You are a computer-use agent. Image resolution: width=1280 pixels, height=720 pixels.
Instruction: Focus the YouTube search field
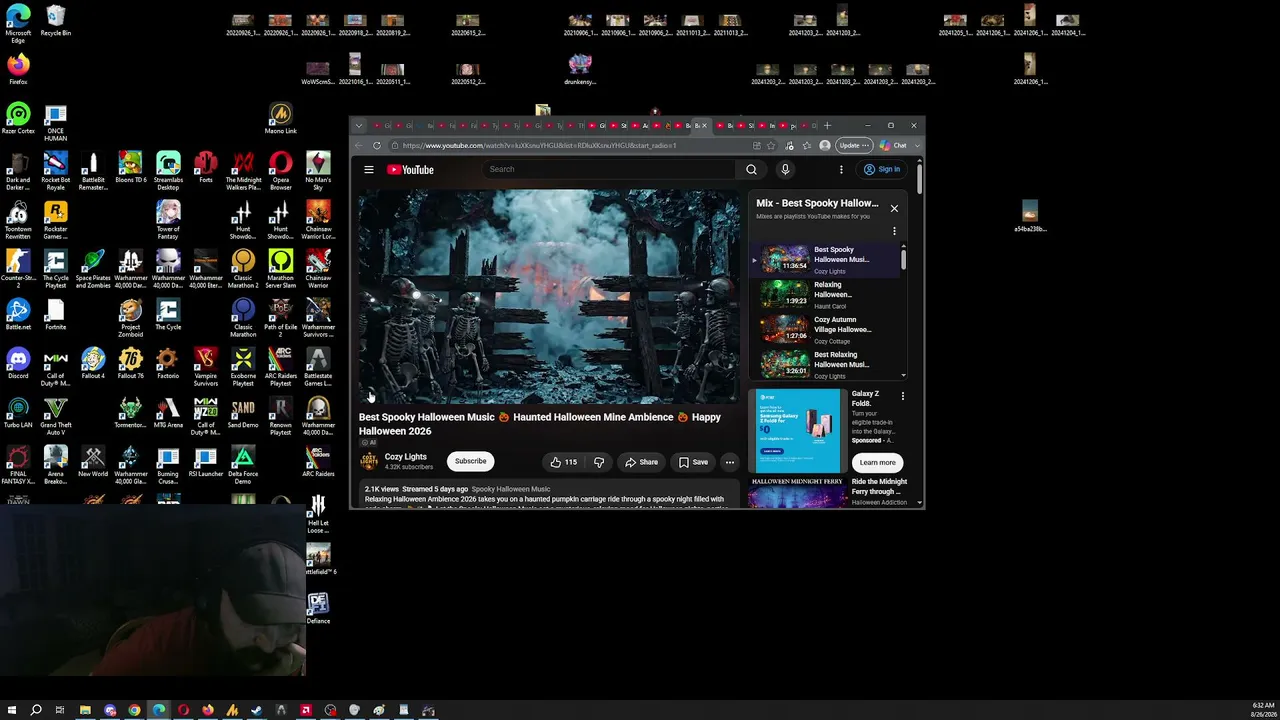(610, 169)
